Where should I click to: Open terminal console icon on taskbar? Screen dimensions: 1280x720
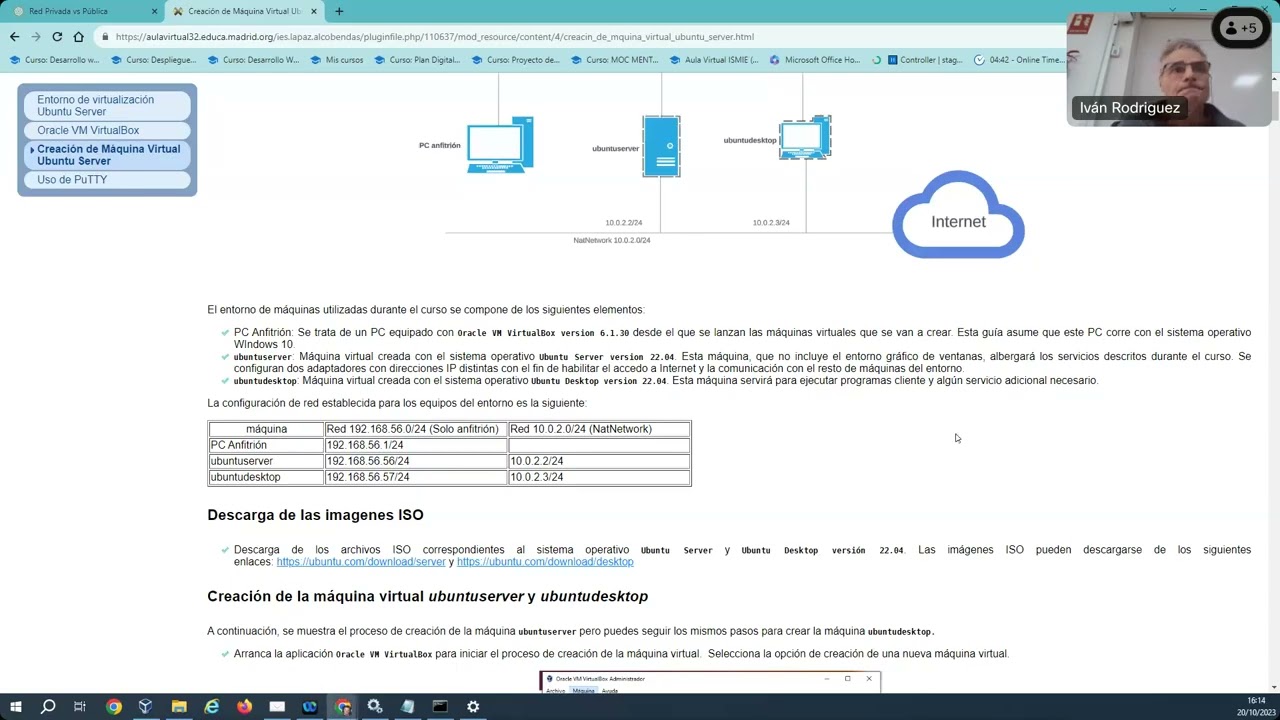pyautogui.click(x=440, y=707)
